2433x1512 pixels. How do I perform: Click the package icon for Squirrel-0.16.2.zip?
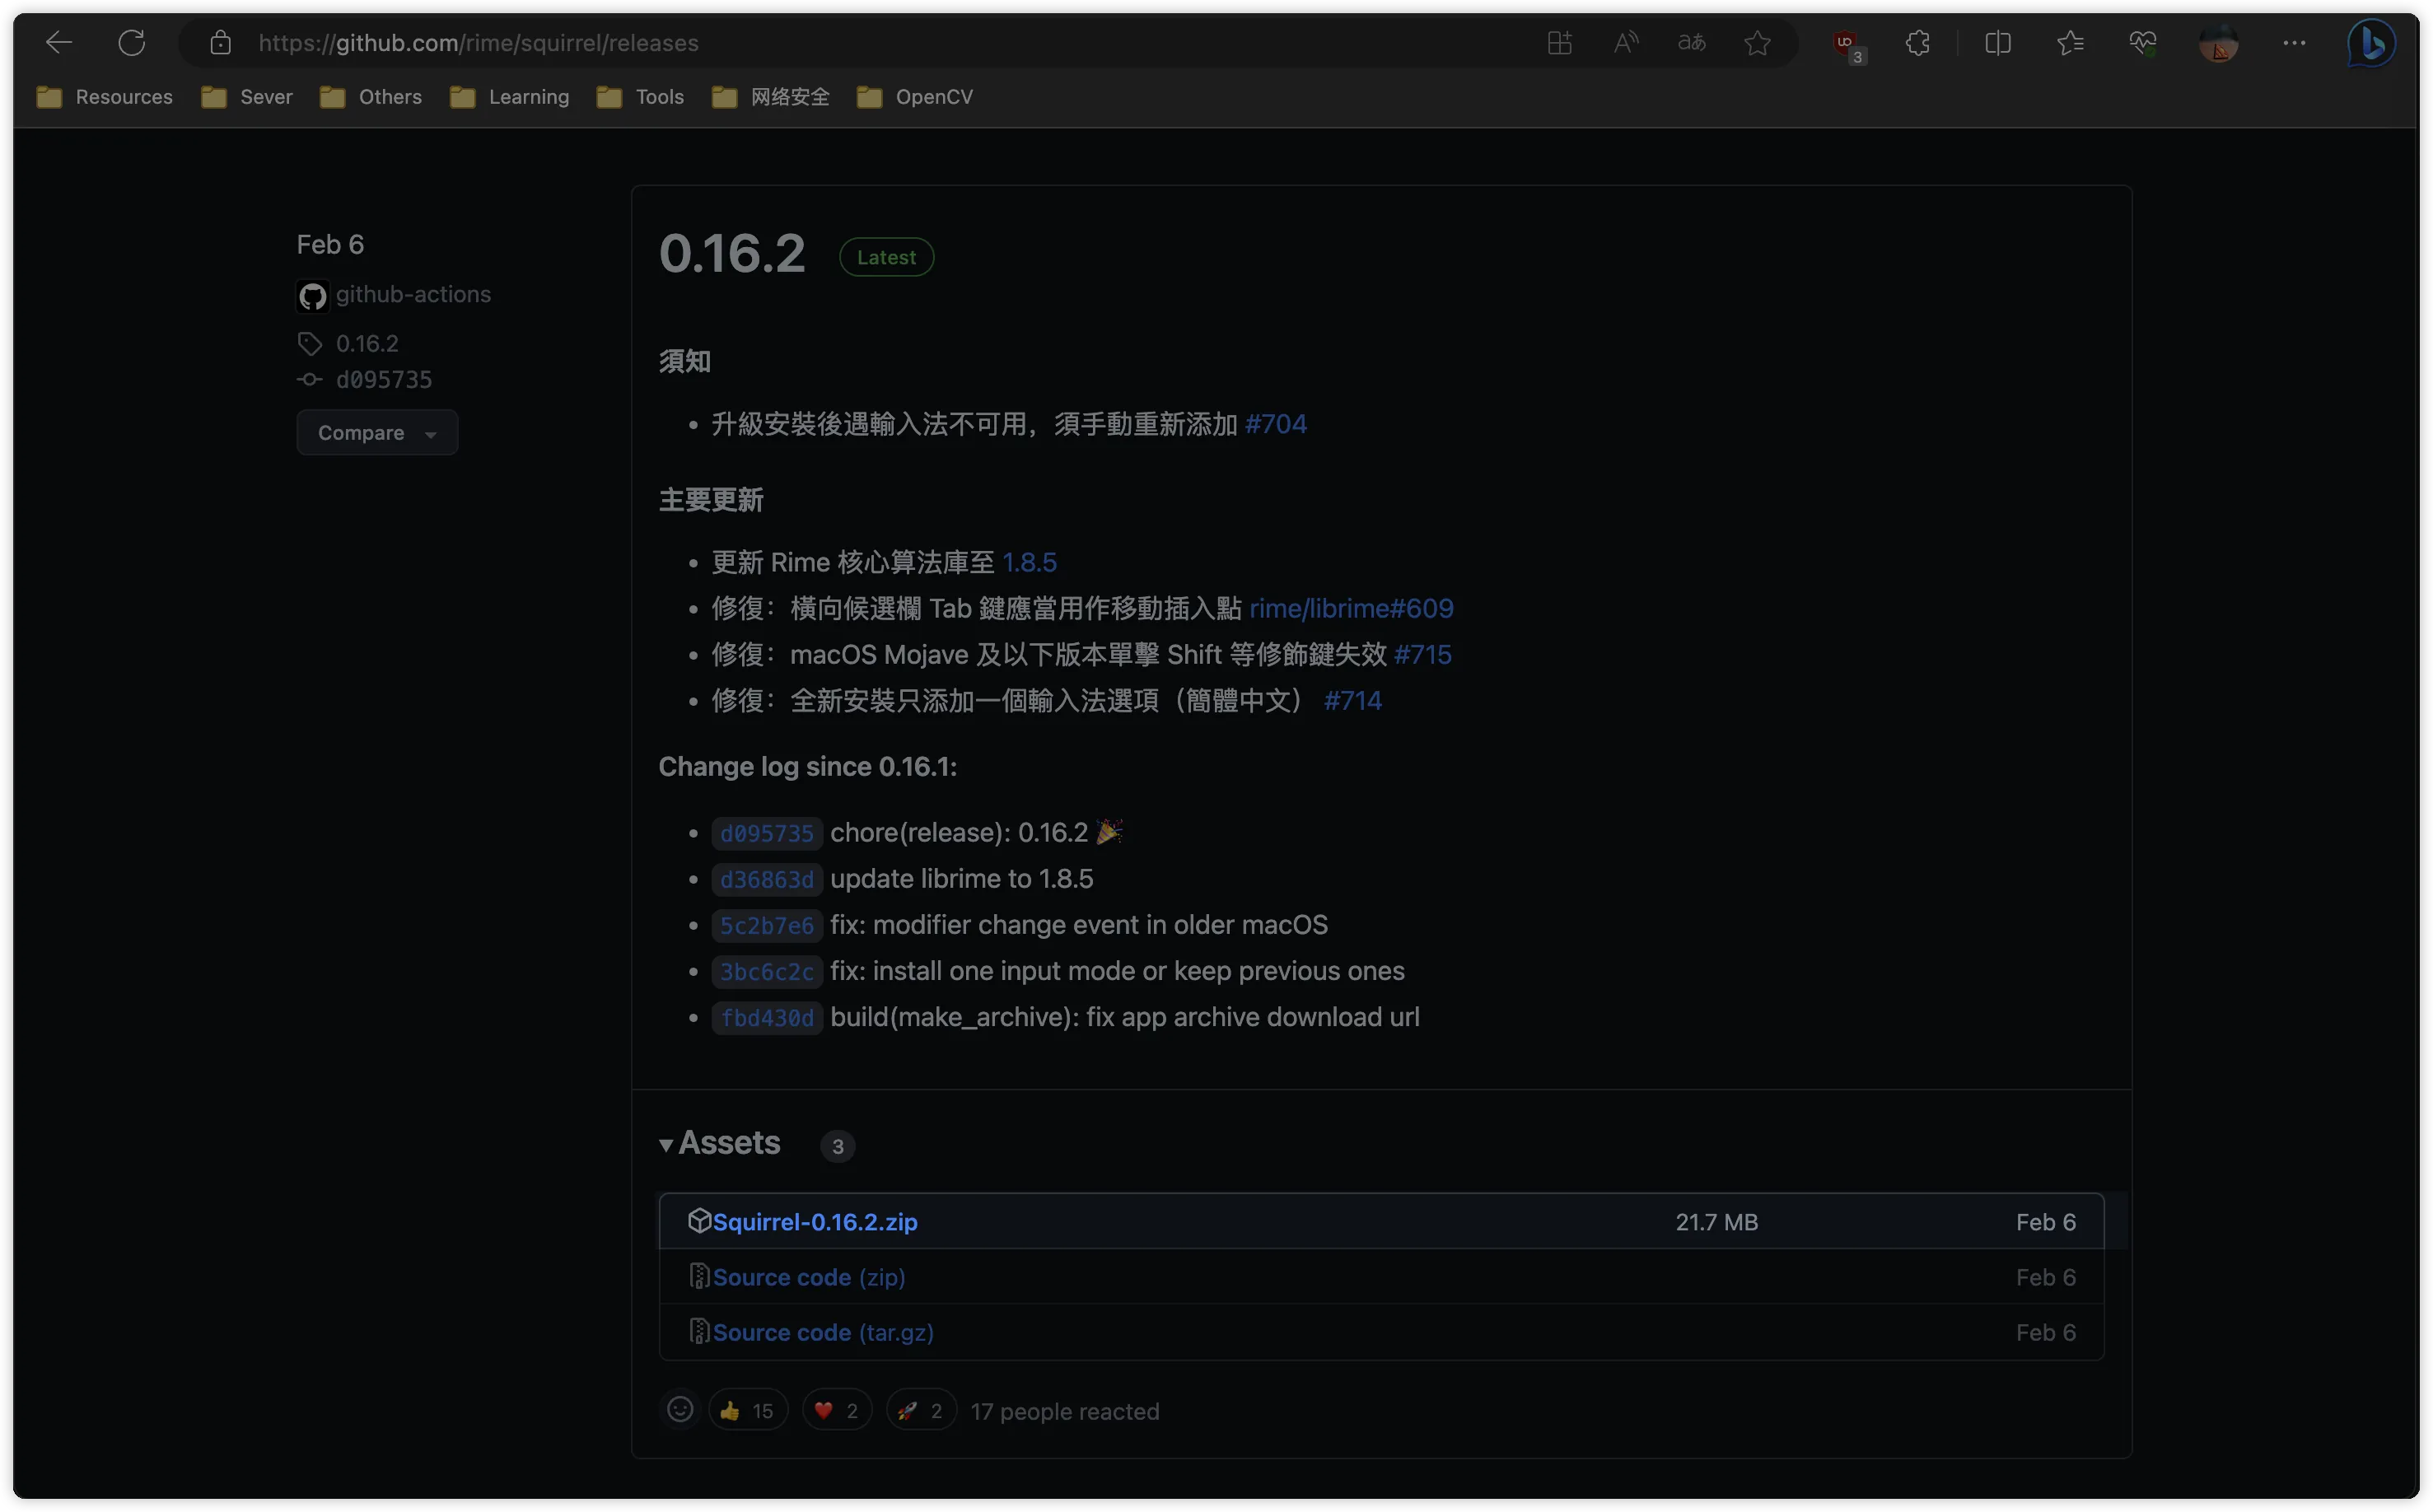tap(699, 1220)
